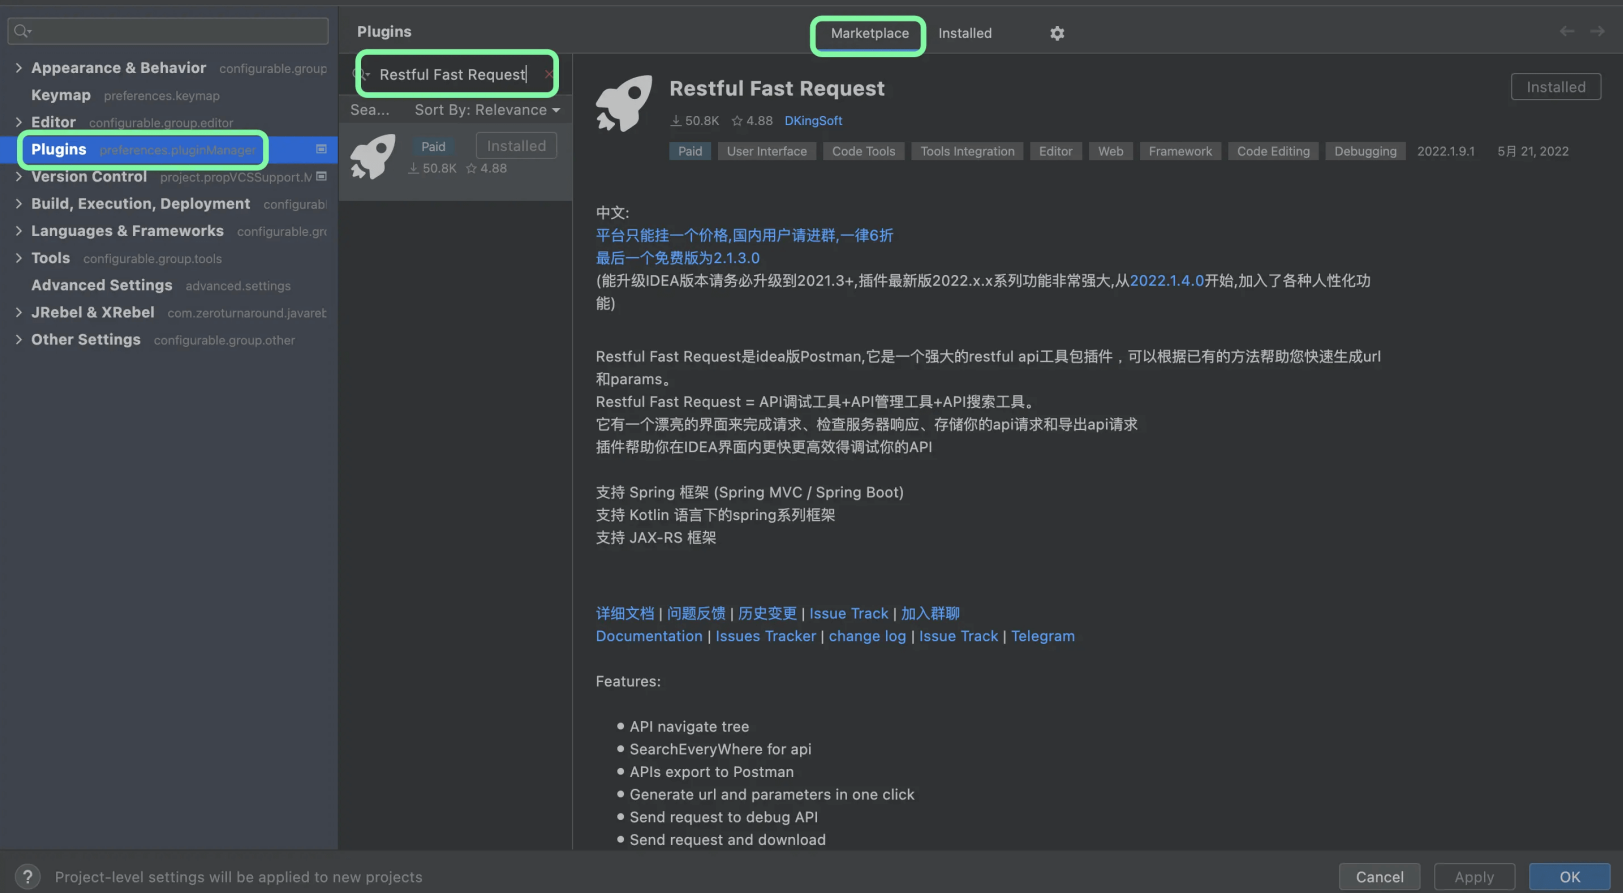This screenshot has height=893, width=1623.
Task: Select Plugins in settings tree
Action: click(59, 149)
